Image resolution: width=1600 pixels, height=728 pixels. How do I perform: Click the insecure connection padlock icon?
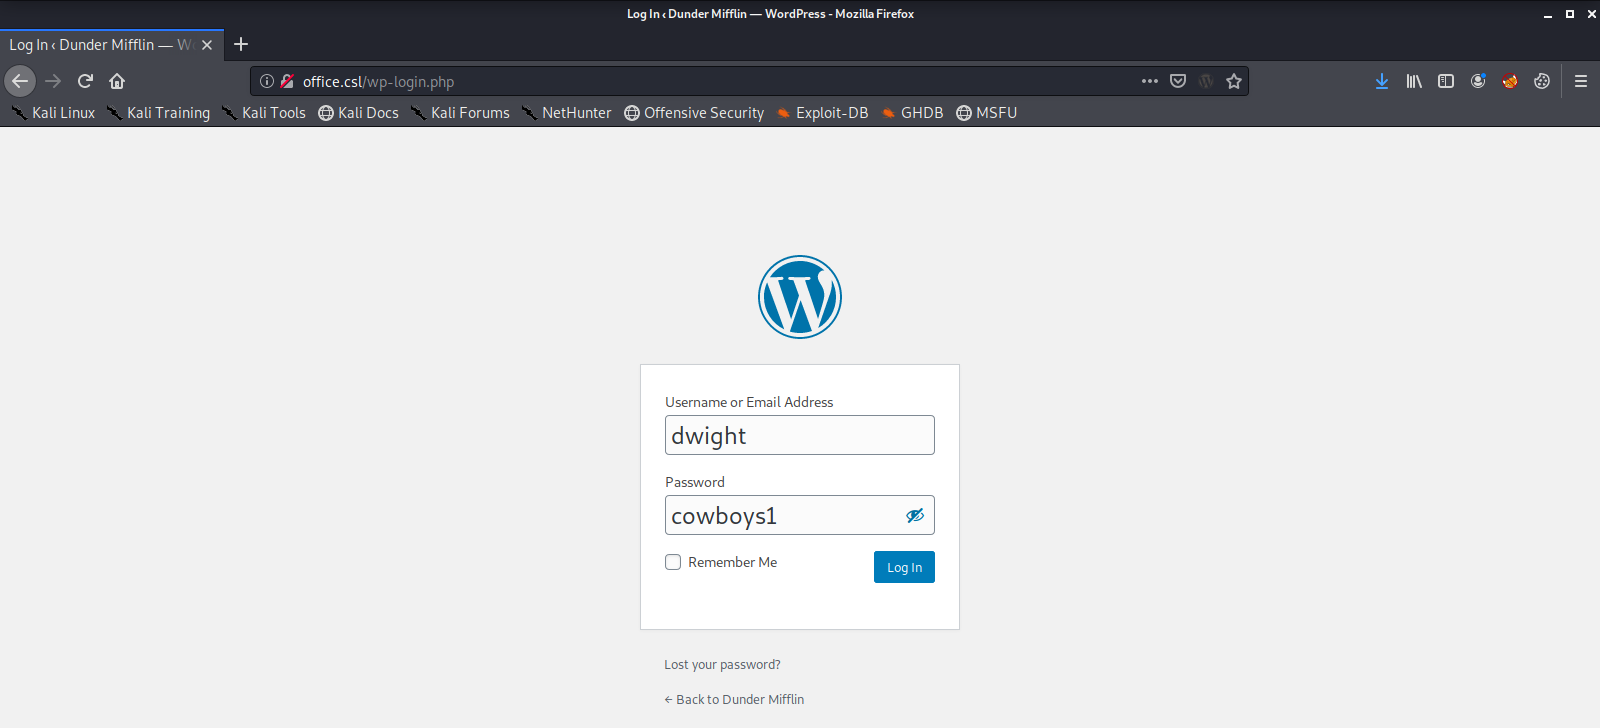287,81
